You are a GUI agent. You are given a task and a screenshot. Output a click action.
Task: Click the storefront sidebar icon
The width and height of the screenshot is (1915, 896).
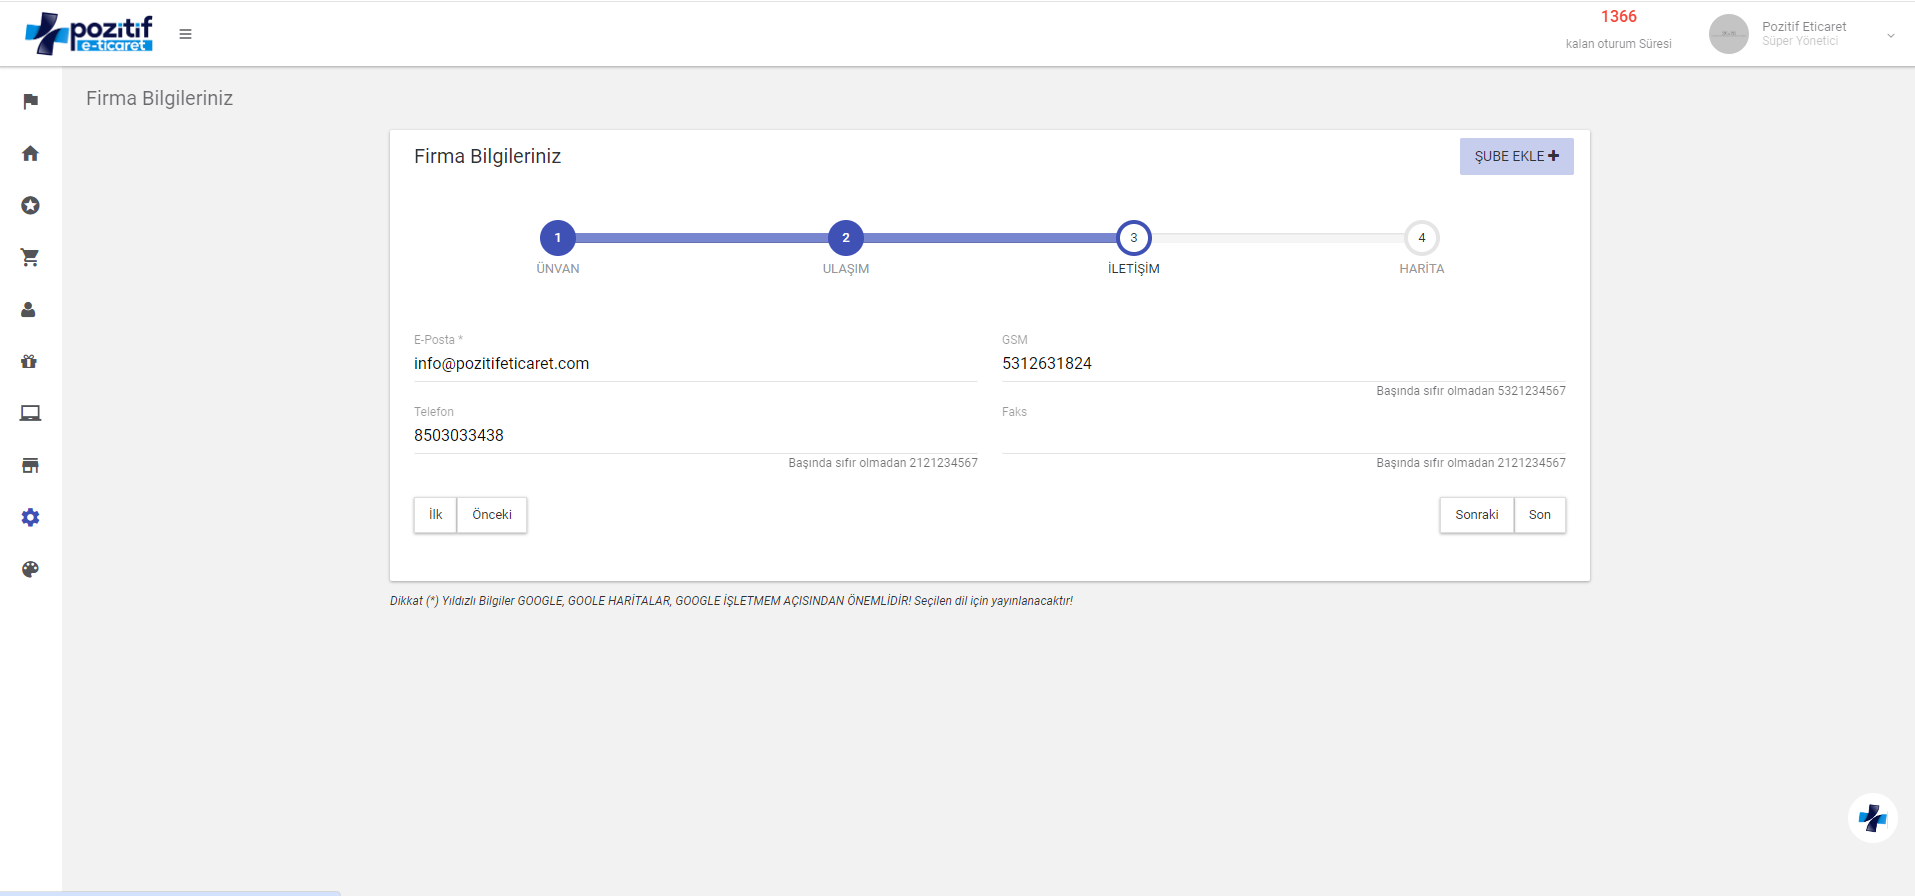[x=30, y=465]
